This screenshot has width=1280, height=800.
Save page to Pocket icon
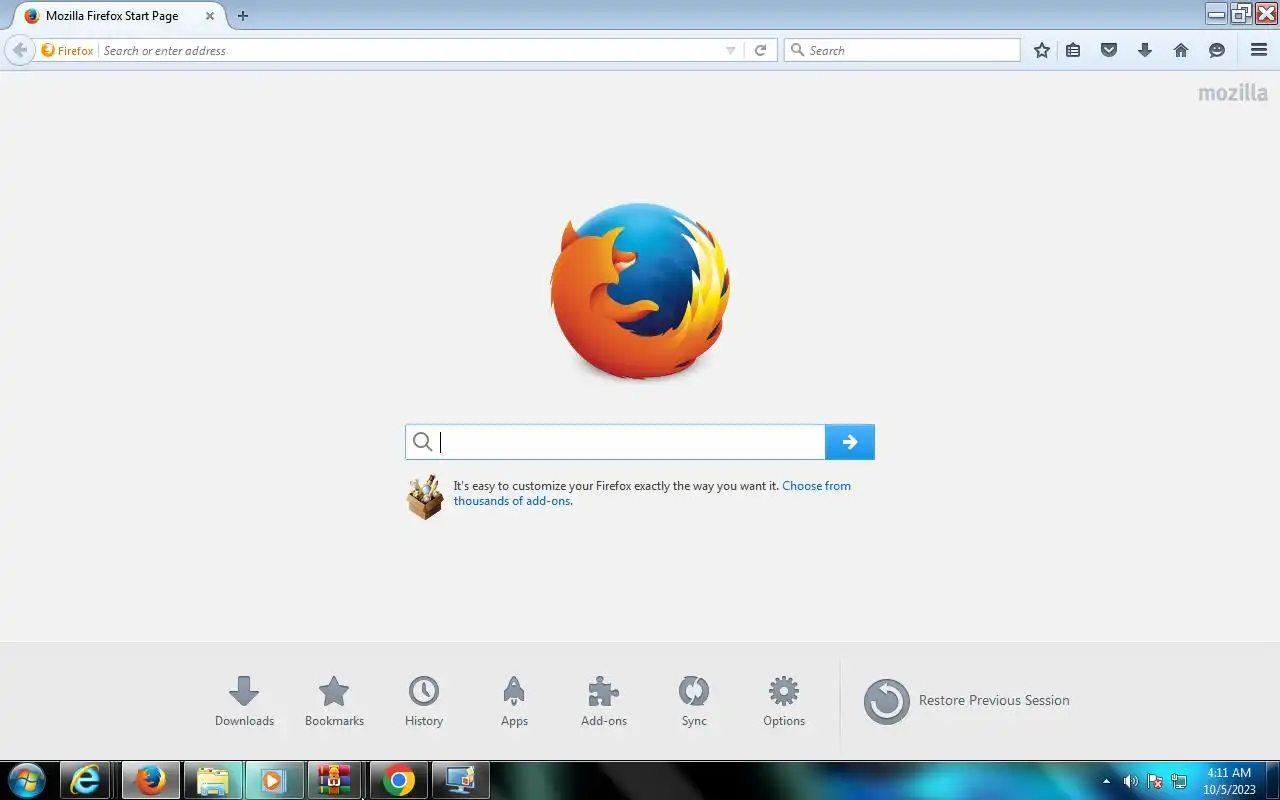tap(1109, 50)
